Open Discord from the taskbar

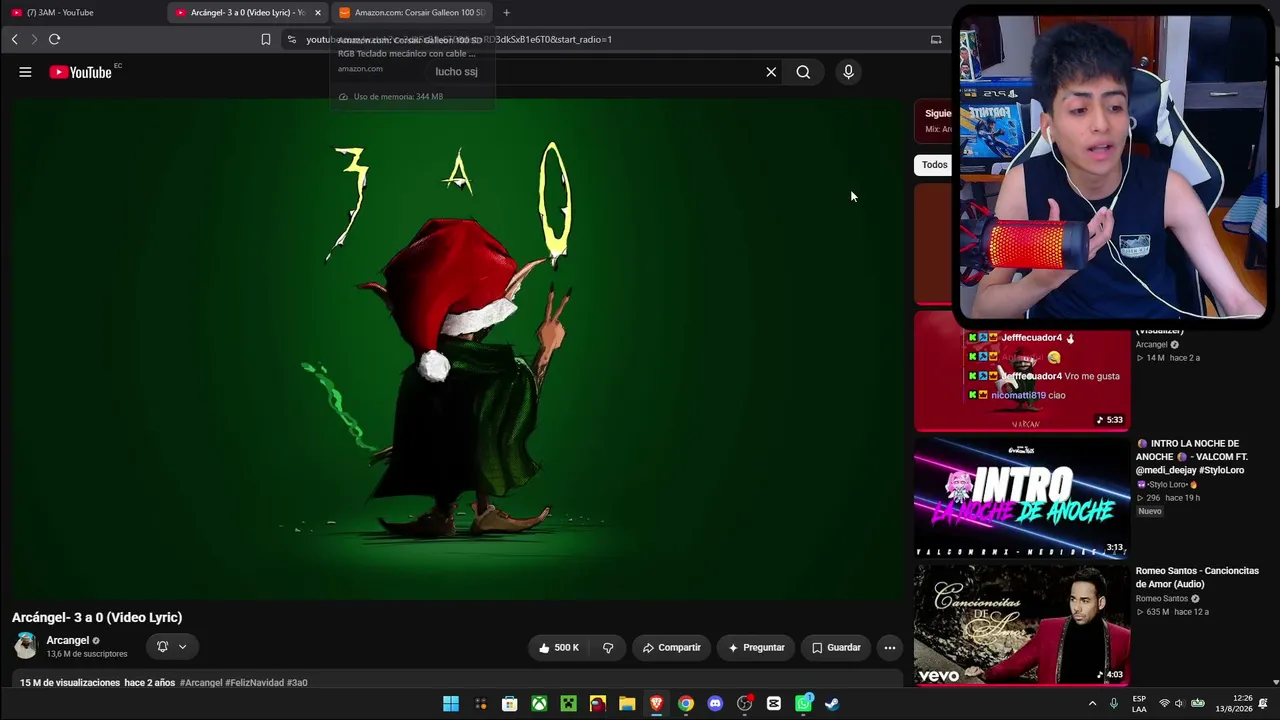point(715,704)
